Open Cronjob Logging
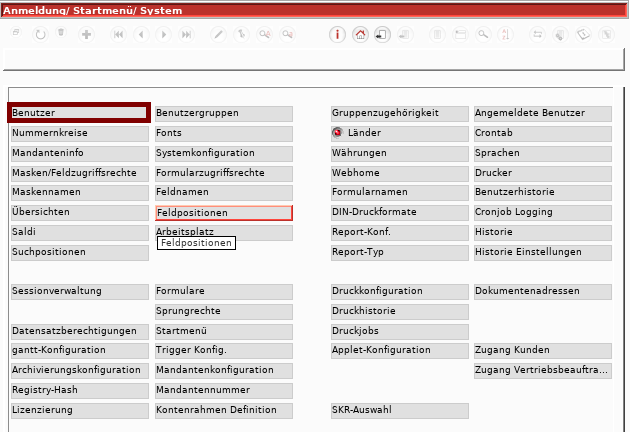This screenshot has width=630, height=432. [543, 213]
